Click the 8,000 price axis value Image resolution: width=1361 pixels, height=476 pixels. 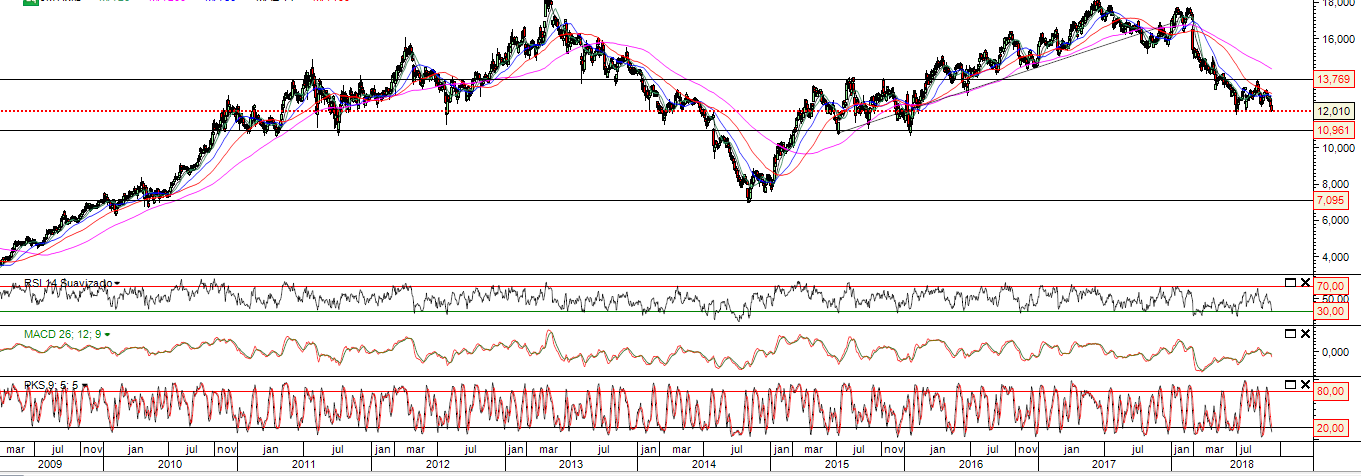[1336, 184]
